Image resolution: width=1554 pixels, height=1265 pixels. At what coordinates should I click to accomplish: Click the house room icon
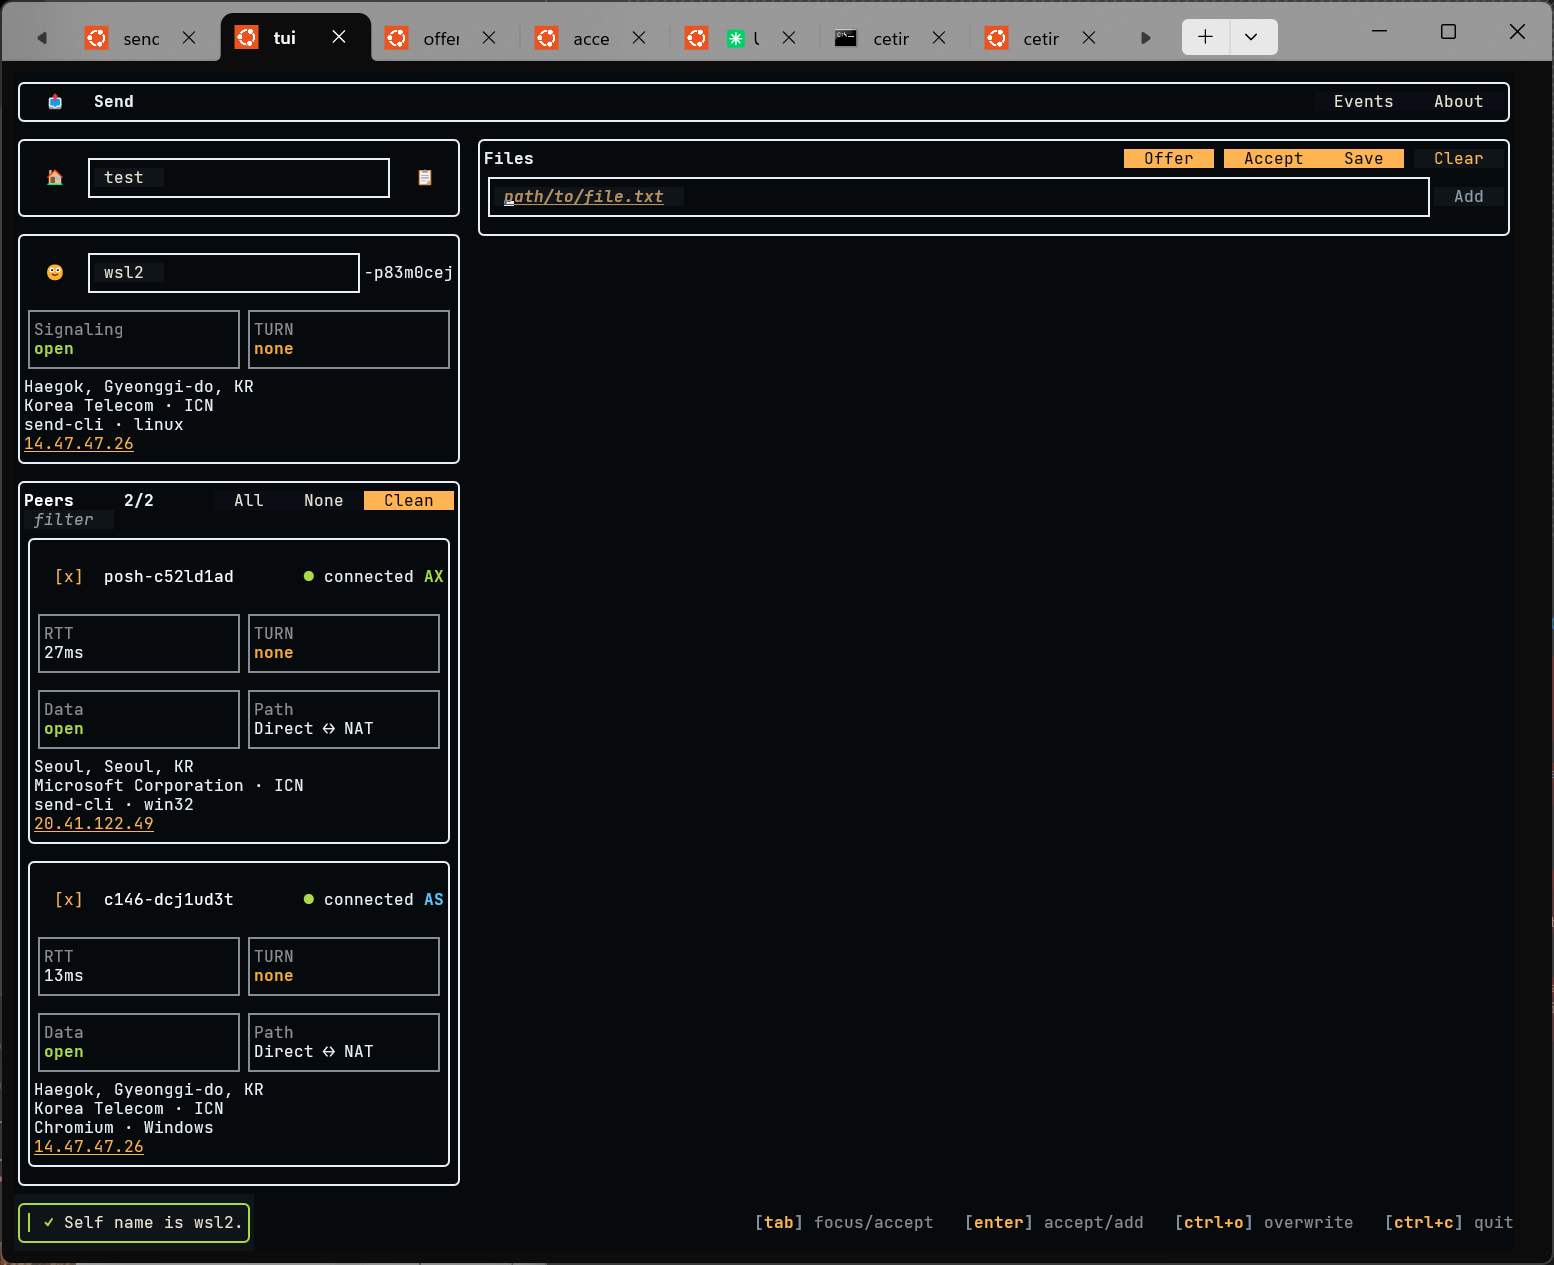coord(55,178)
